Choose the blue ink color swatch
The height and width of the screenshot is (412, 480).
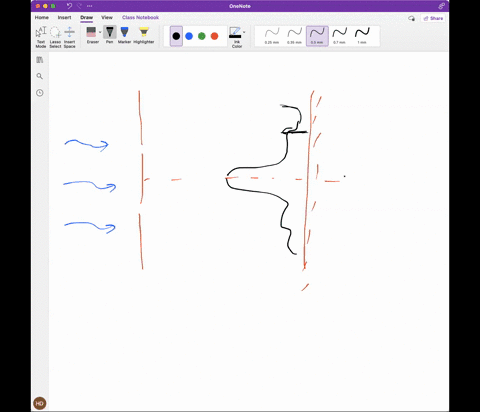[x=189, y=36]
